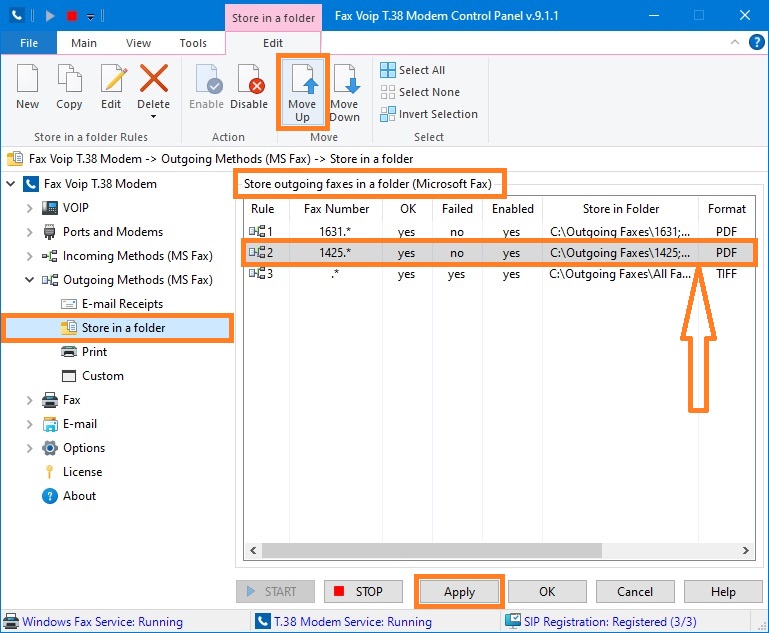Switch to the Edit ribbon tab
This screenshot has width=769, height=633.
tap(273, 43)
